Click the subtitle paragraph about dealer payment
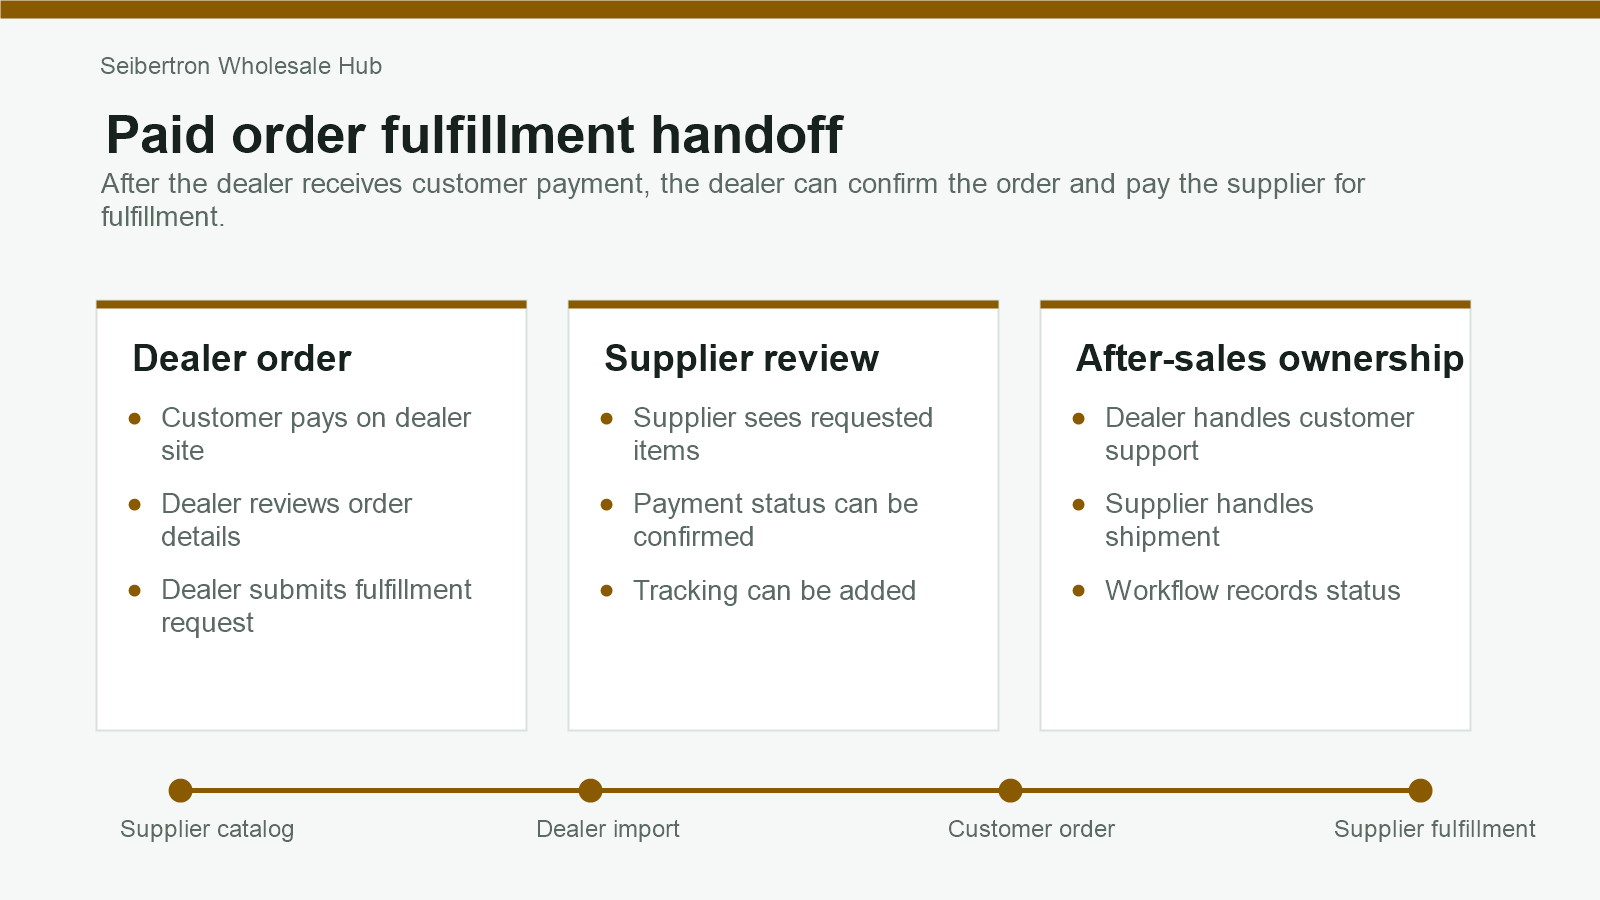This screenshot has height=900, width=1600. pos(733,200)
